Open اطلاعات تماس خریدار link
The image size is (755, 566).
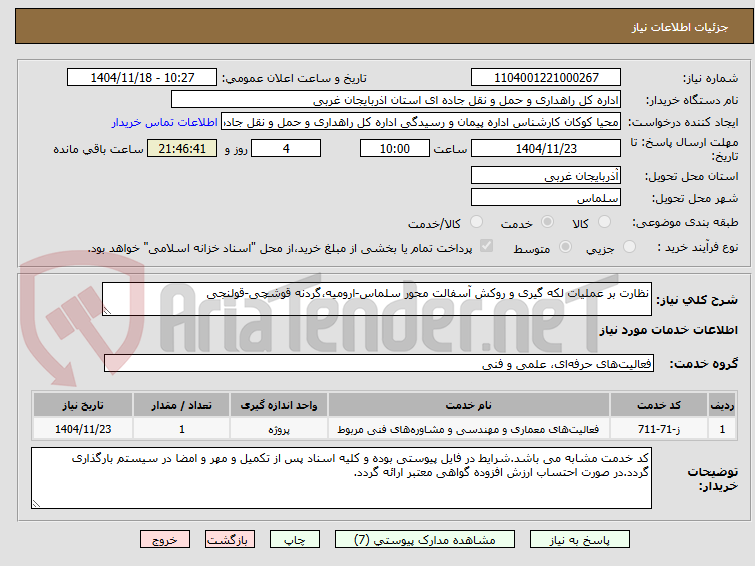tap(165, 122)
